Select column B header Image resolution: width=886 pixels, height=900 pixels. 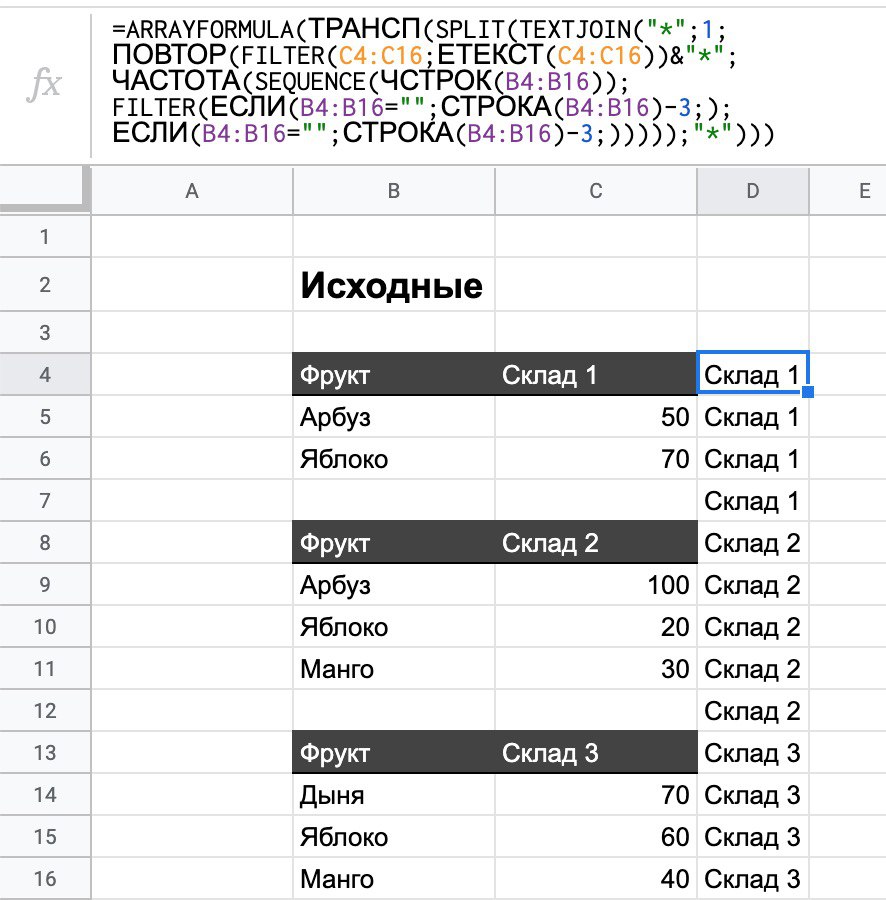[394, 191]
